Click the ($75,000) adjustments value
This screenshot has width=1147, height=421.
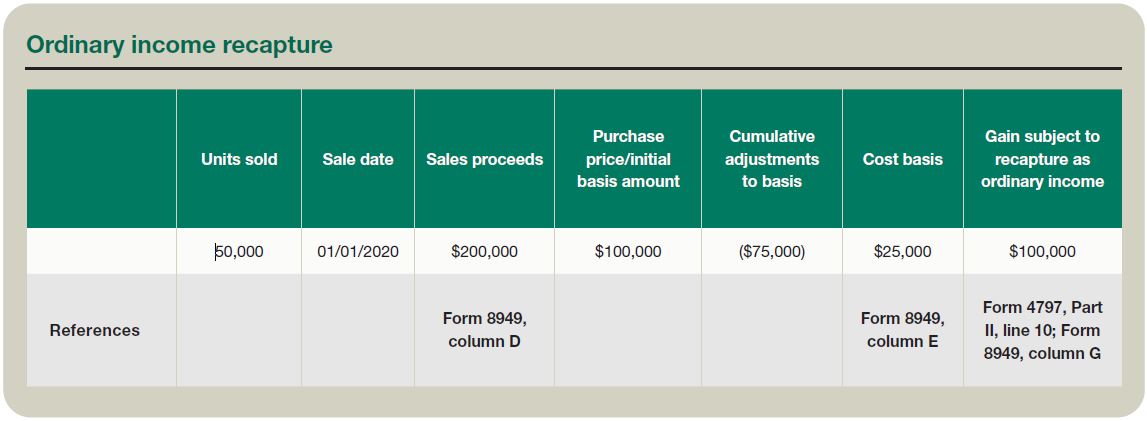pyautogui.click(x=772, y=252)
